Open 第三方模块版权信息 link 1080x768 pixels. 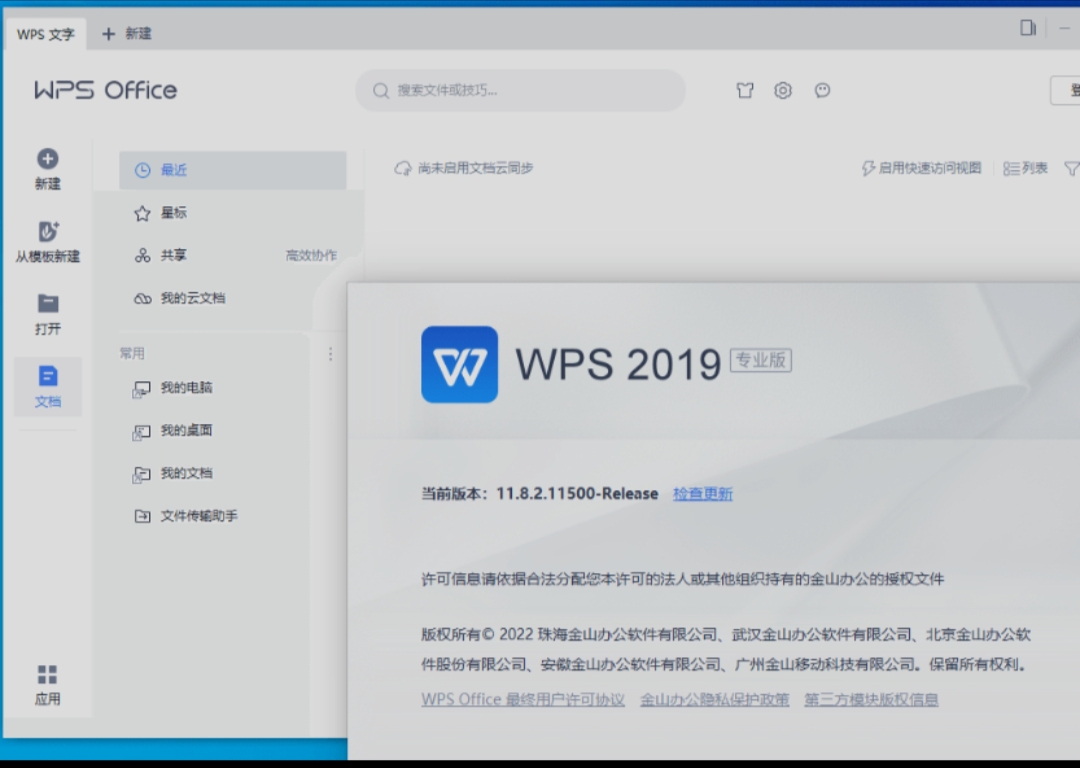coord(871,700)
